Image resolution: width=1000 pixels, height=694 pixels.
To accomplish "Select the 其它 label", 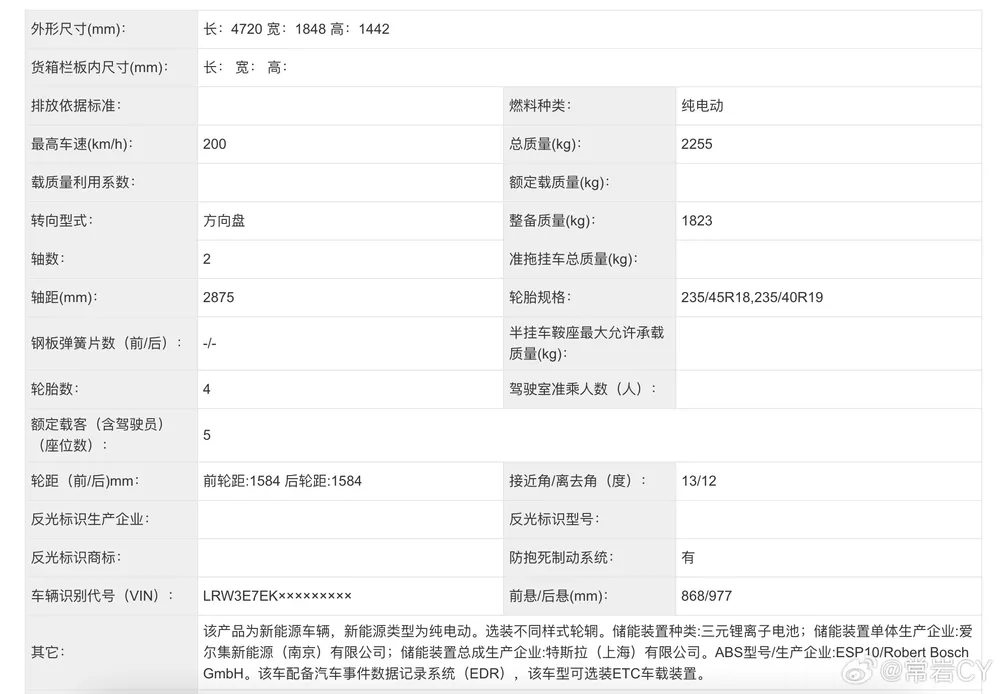I will pos(48,652).
